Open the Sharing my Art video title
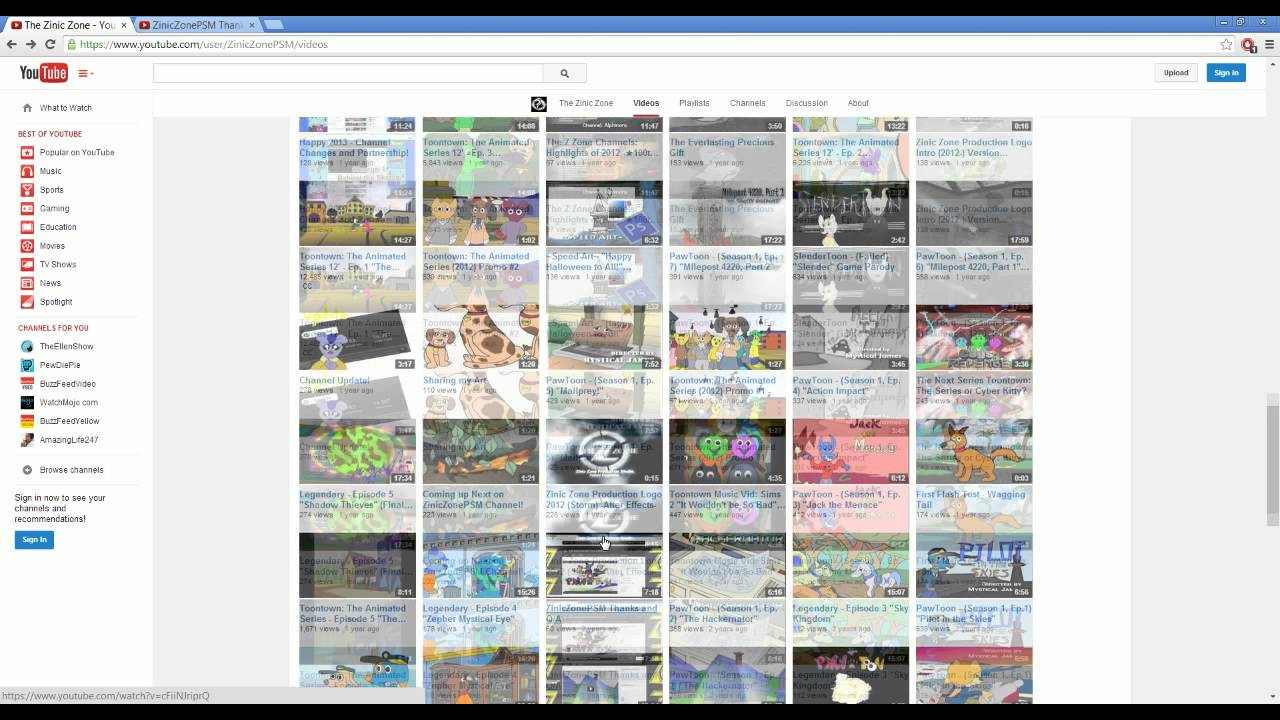Viewport: 1280px width, 720px height. 453,380
